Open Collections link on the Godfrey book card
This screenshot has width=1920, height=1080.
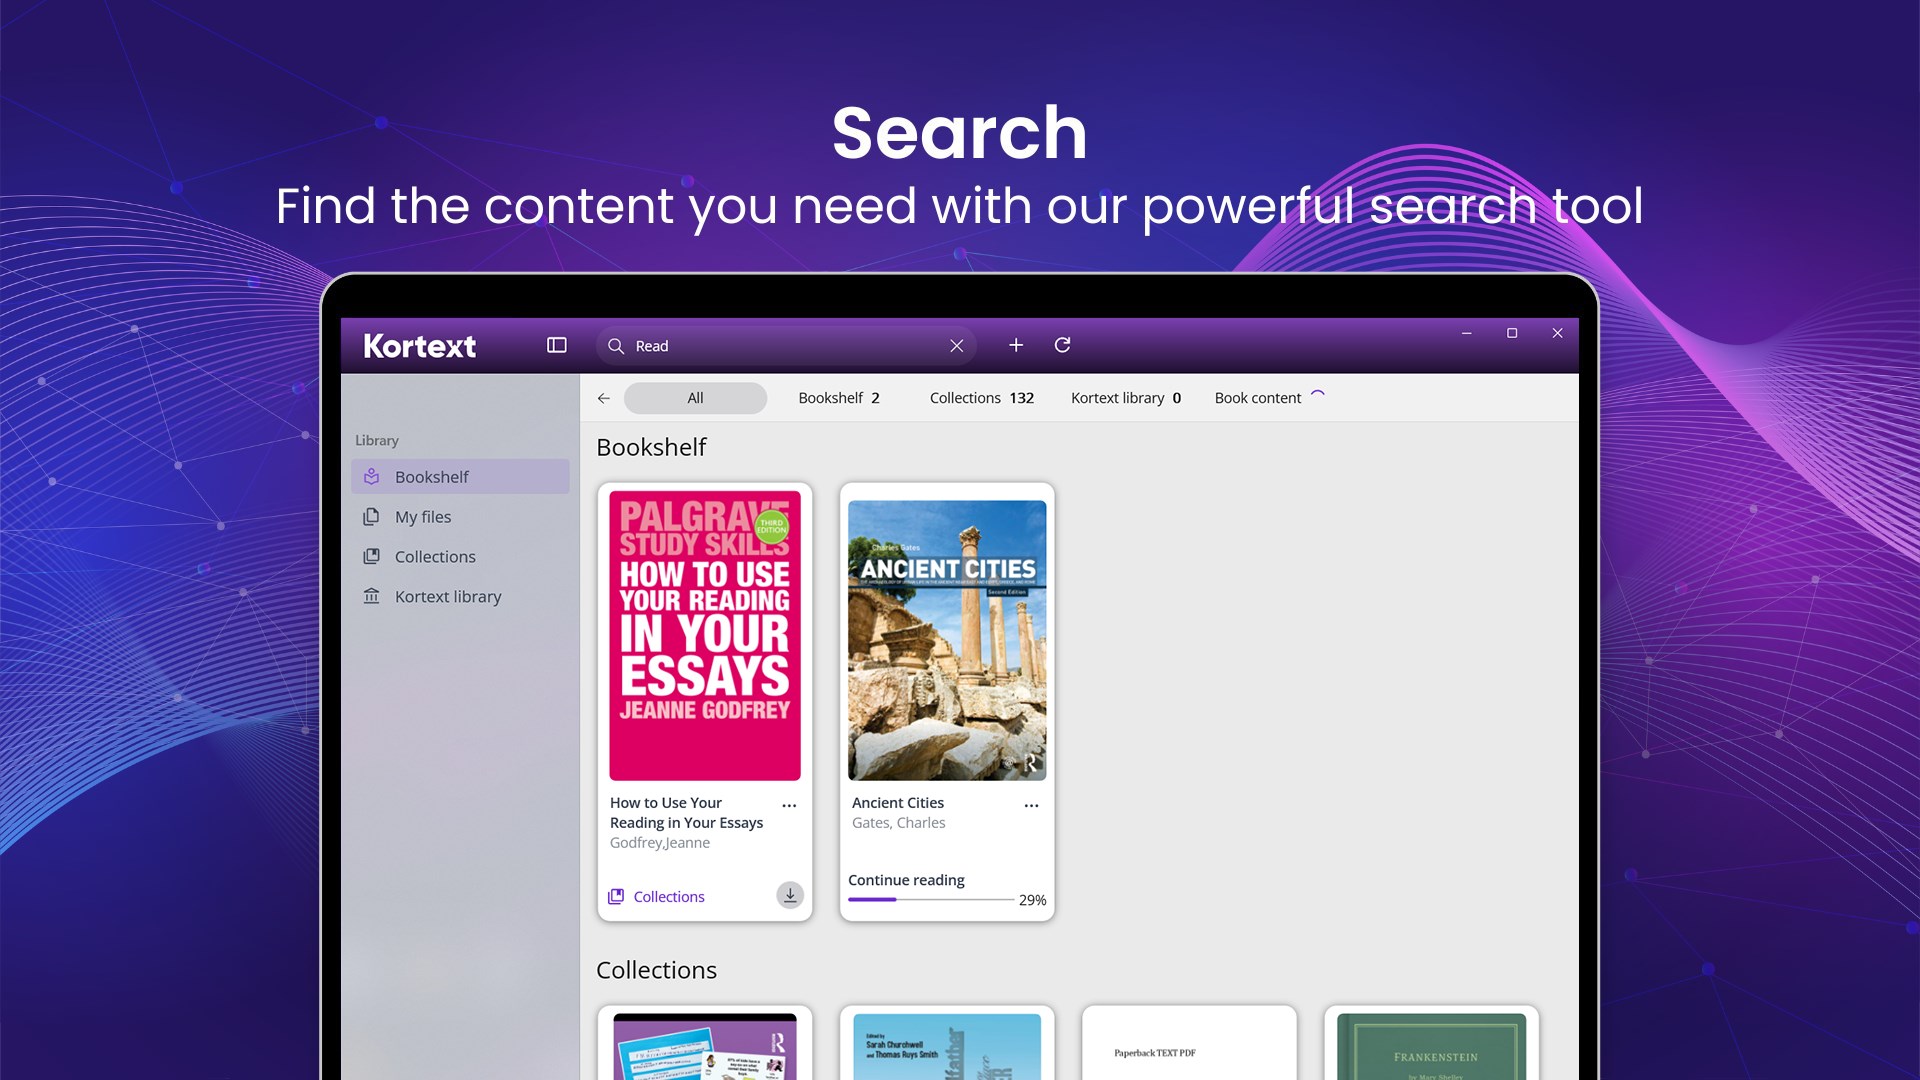click(x=668, y=896)
